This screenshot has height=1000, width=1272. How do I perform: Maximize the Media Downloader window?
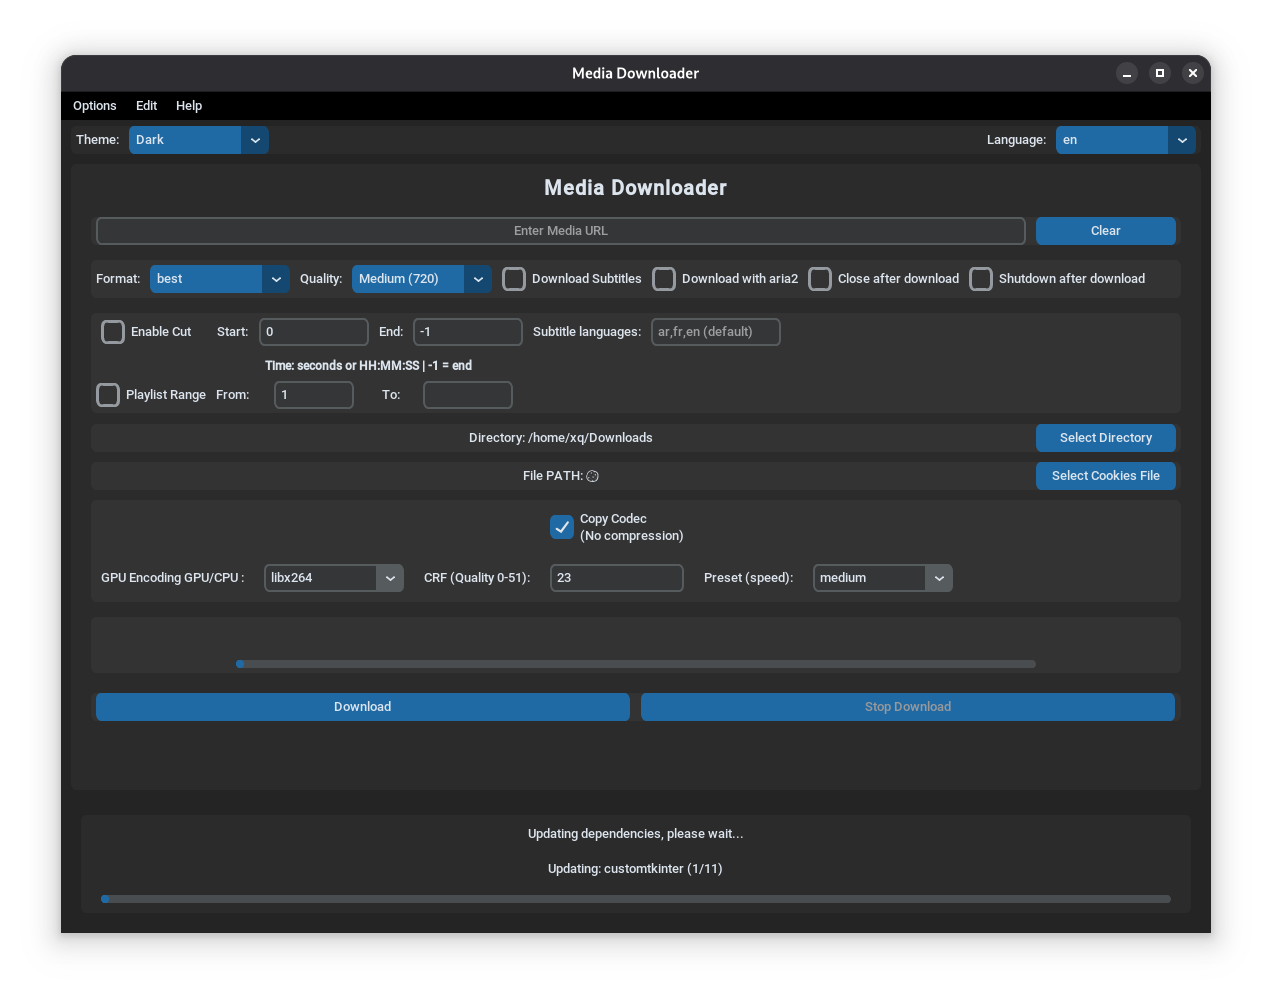tap(1160, 73)
